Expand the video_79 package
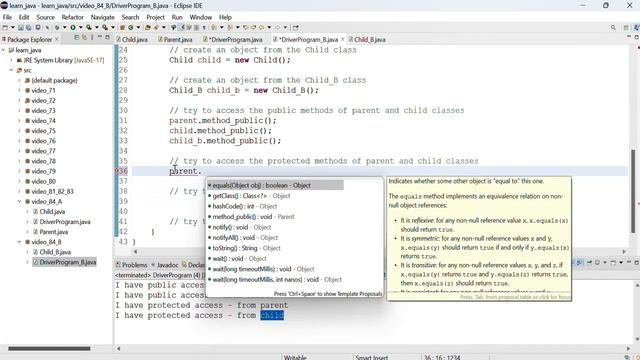This screenshot has width=640, height=360. (x=19, y=171)
